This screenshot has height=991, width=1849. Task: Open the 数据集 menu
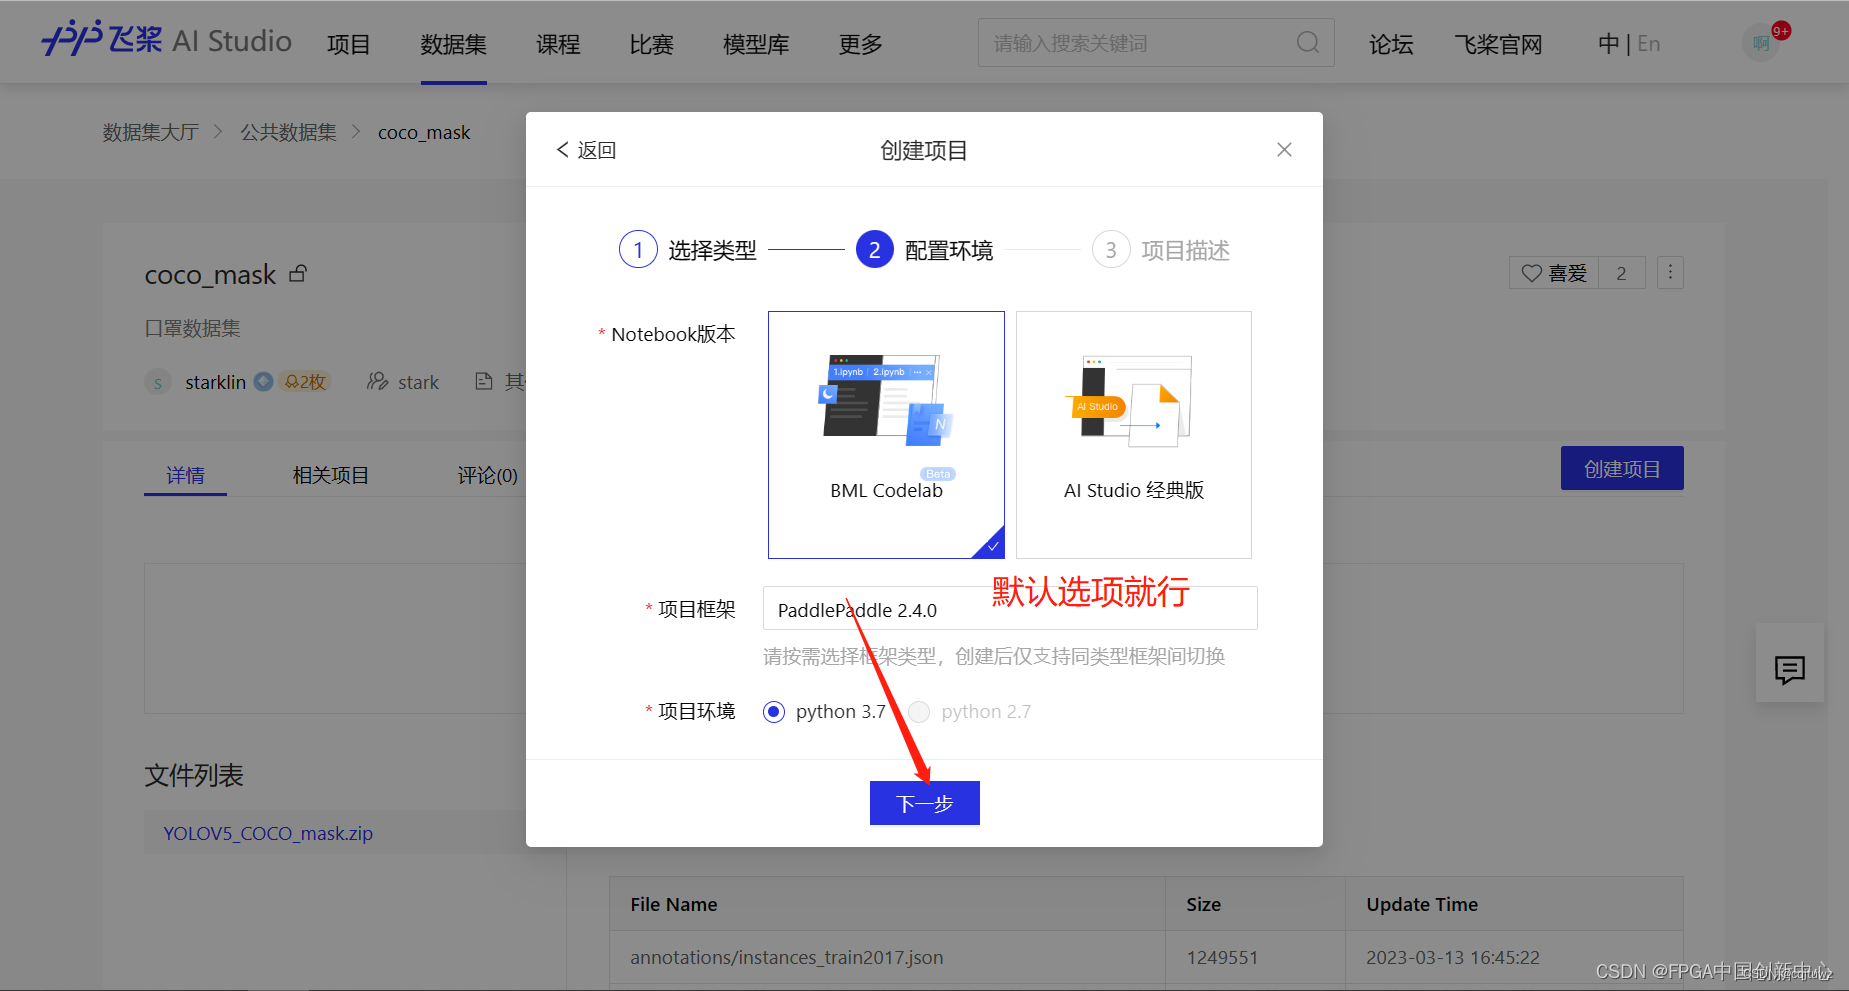454,44
